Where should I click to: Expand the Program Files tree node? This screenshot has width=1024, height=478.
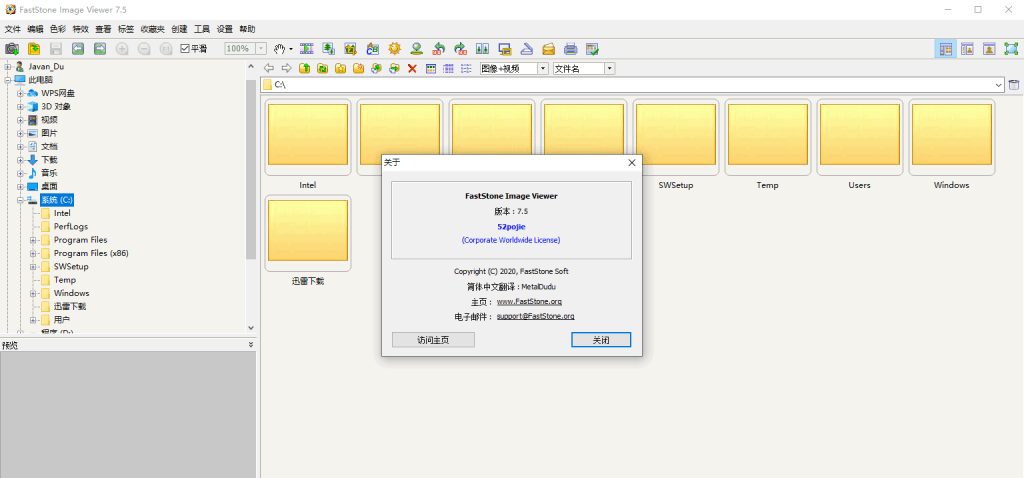(33, 240)
